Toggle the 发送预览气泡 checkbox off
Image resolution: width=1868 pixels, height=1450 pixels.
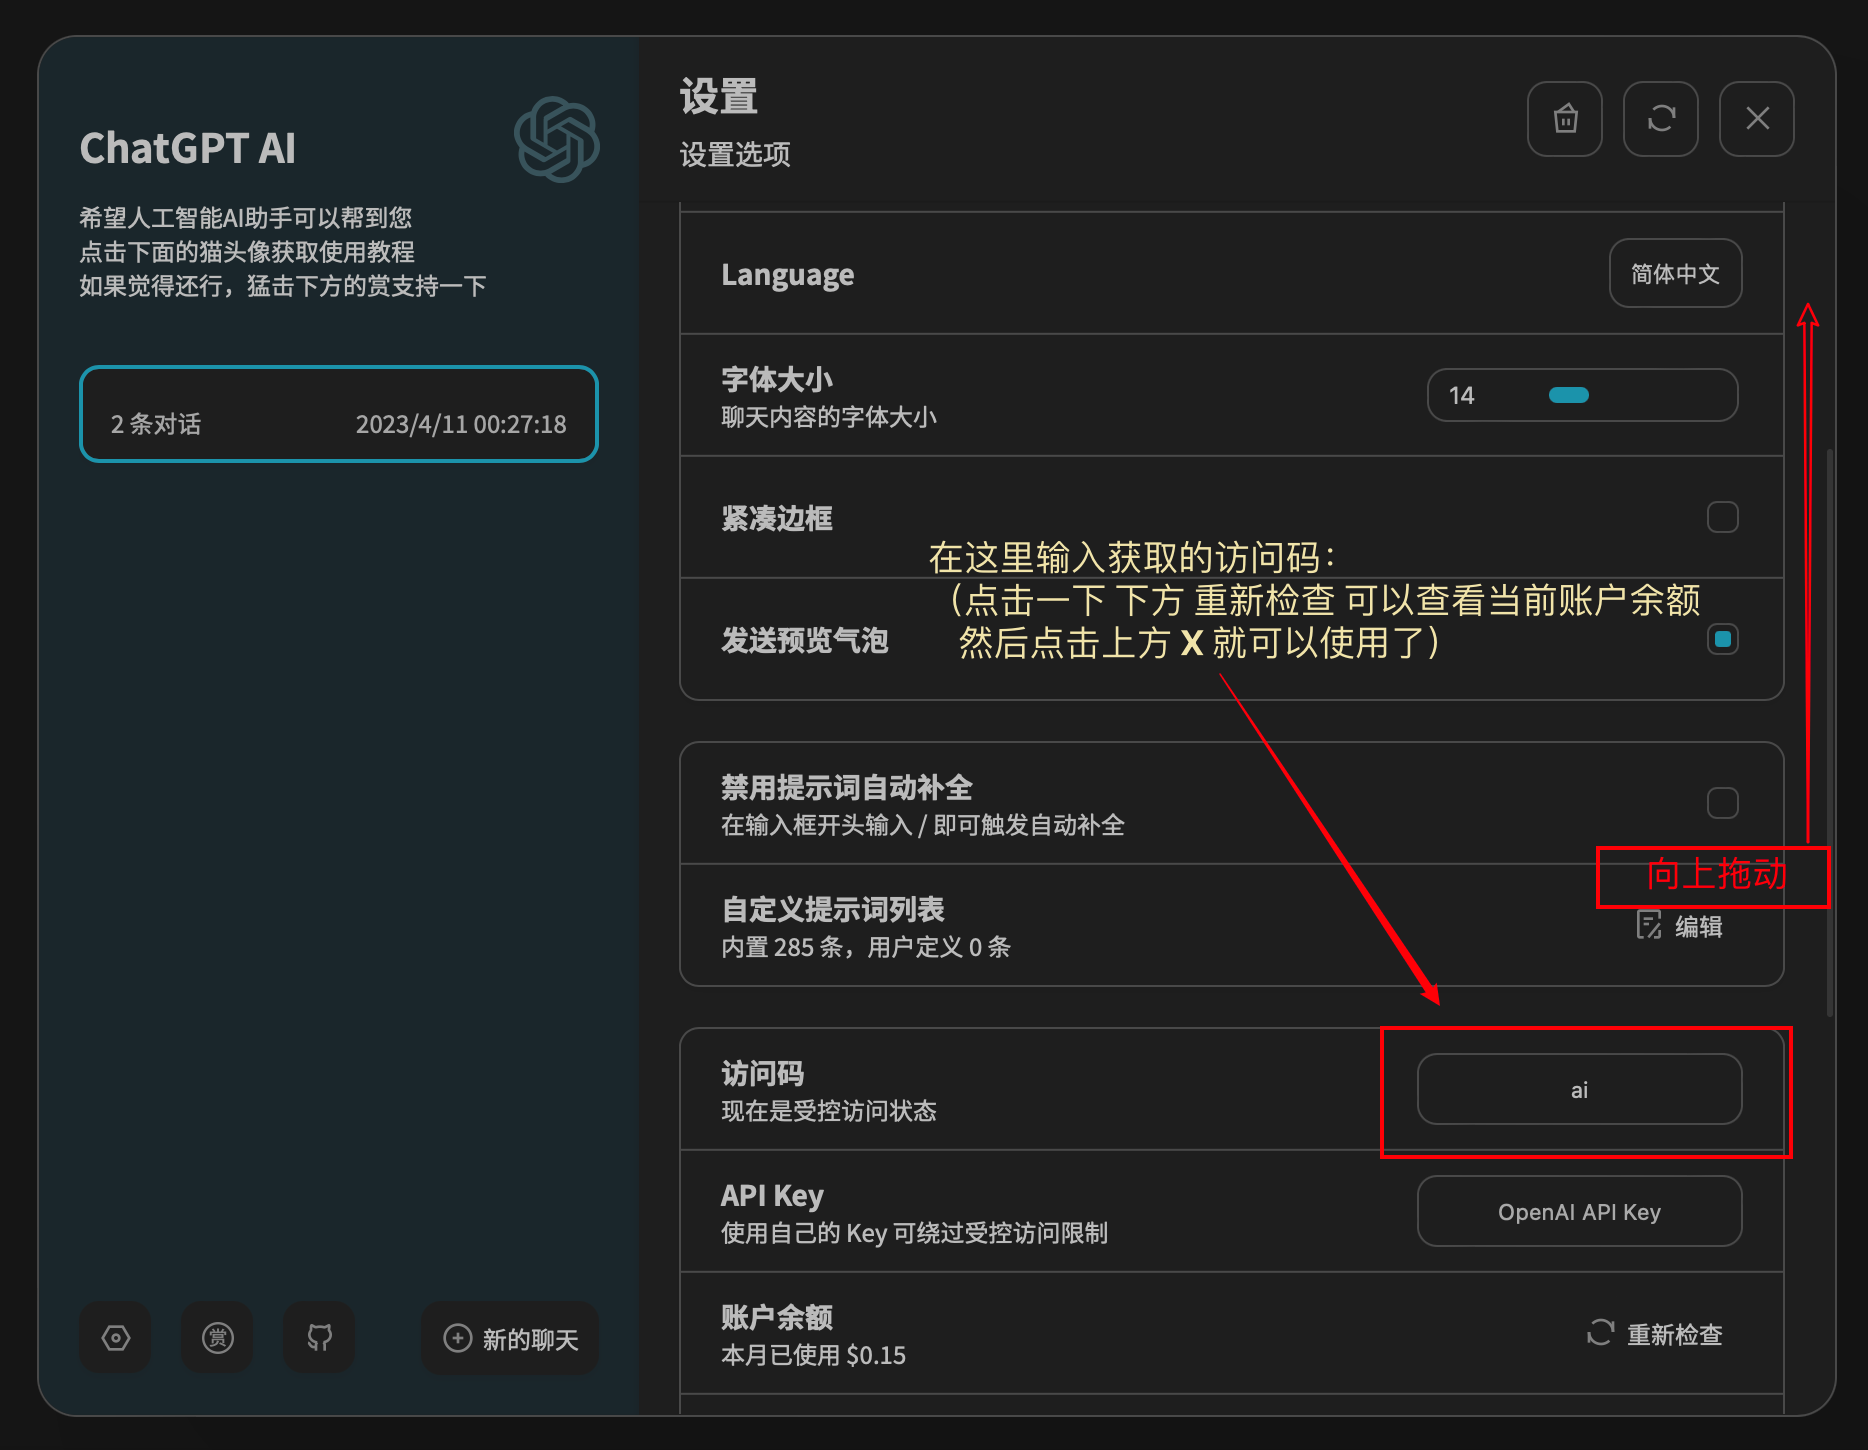(x=1722, y=639)
